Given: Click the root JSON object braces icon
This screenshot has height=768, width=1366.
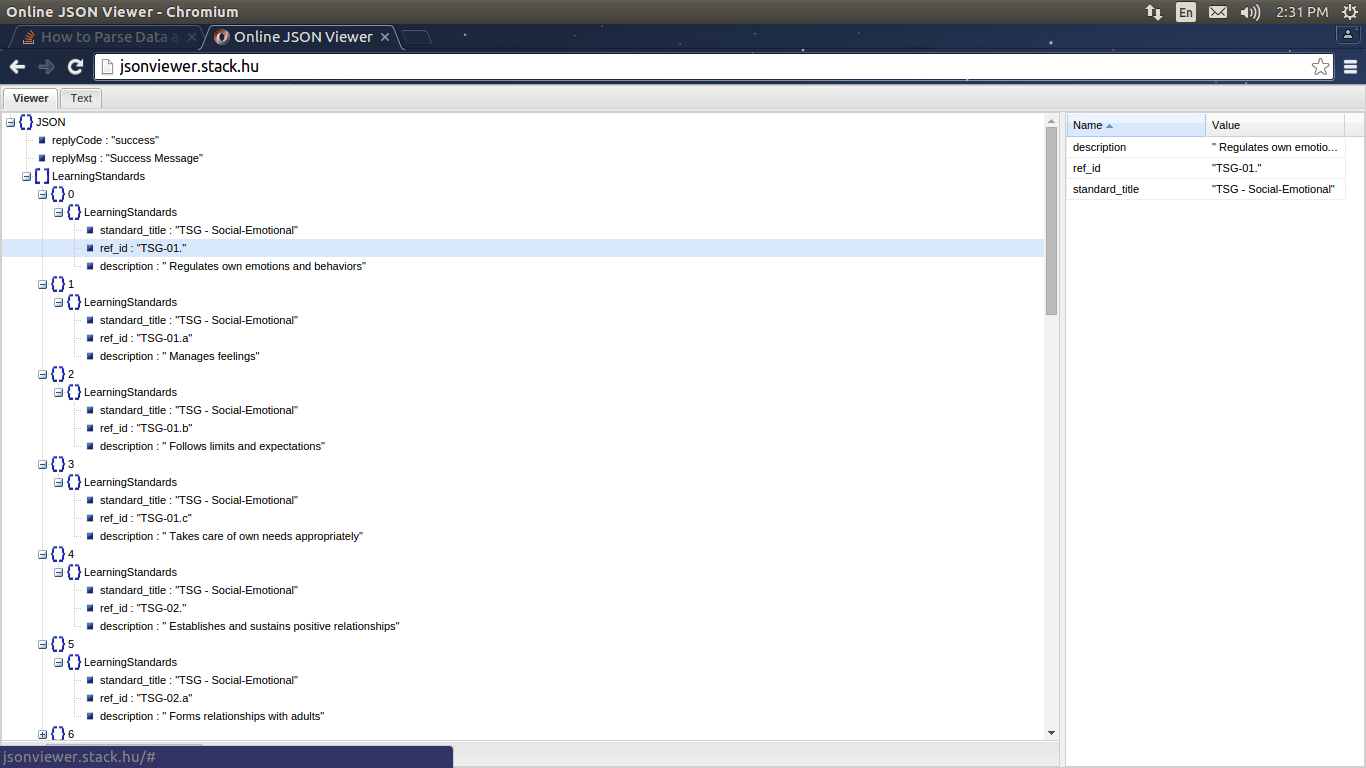Looking at the screenshot, I should [x=26, y=122].
